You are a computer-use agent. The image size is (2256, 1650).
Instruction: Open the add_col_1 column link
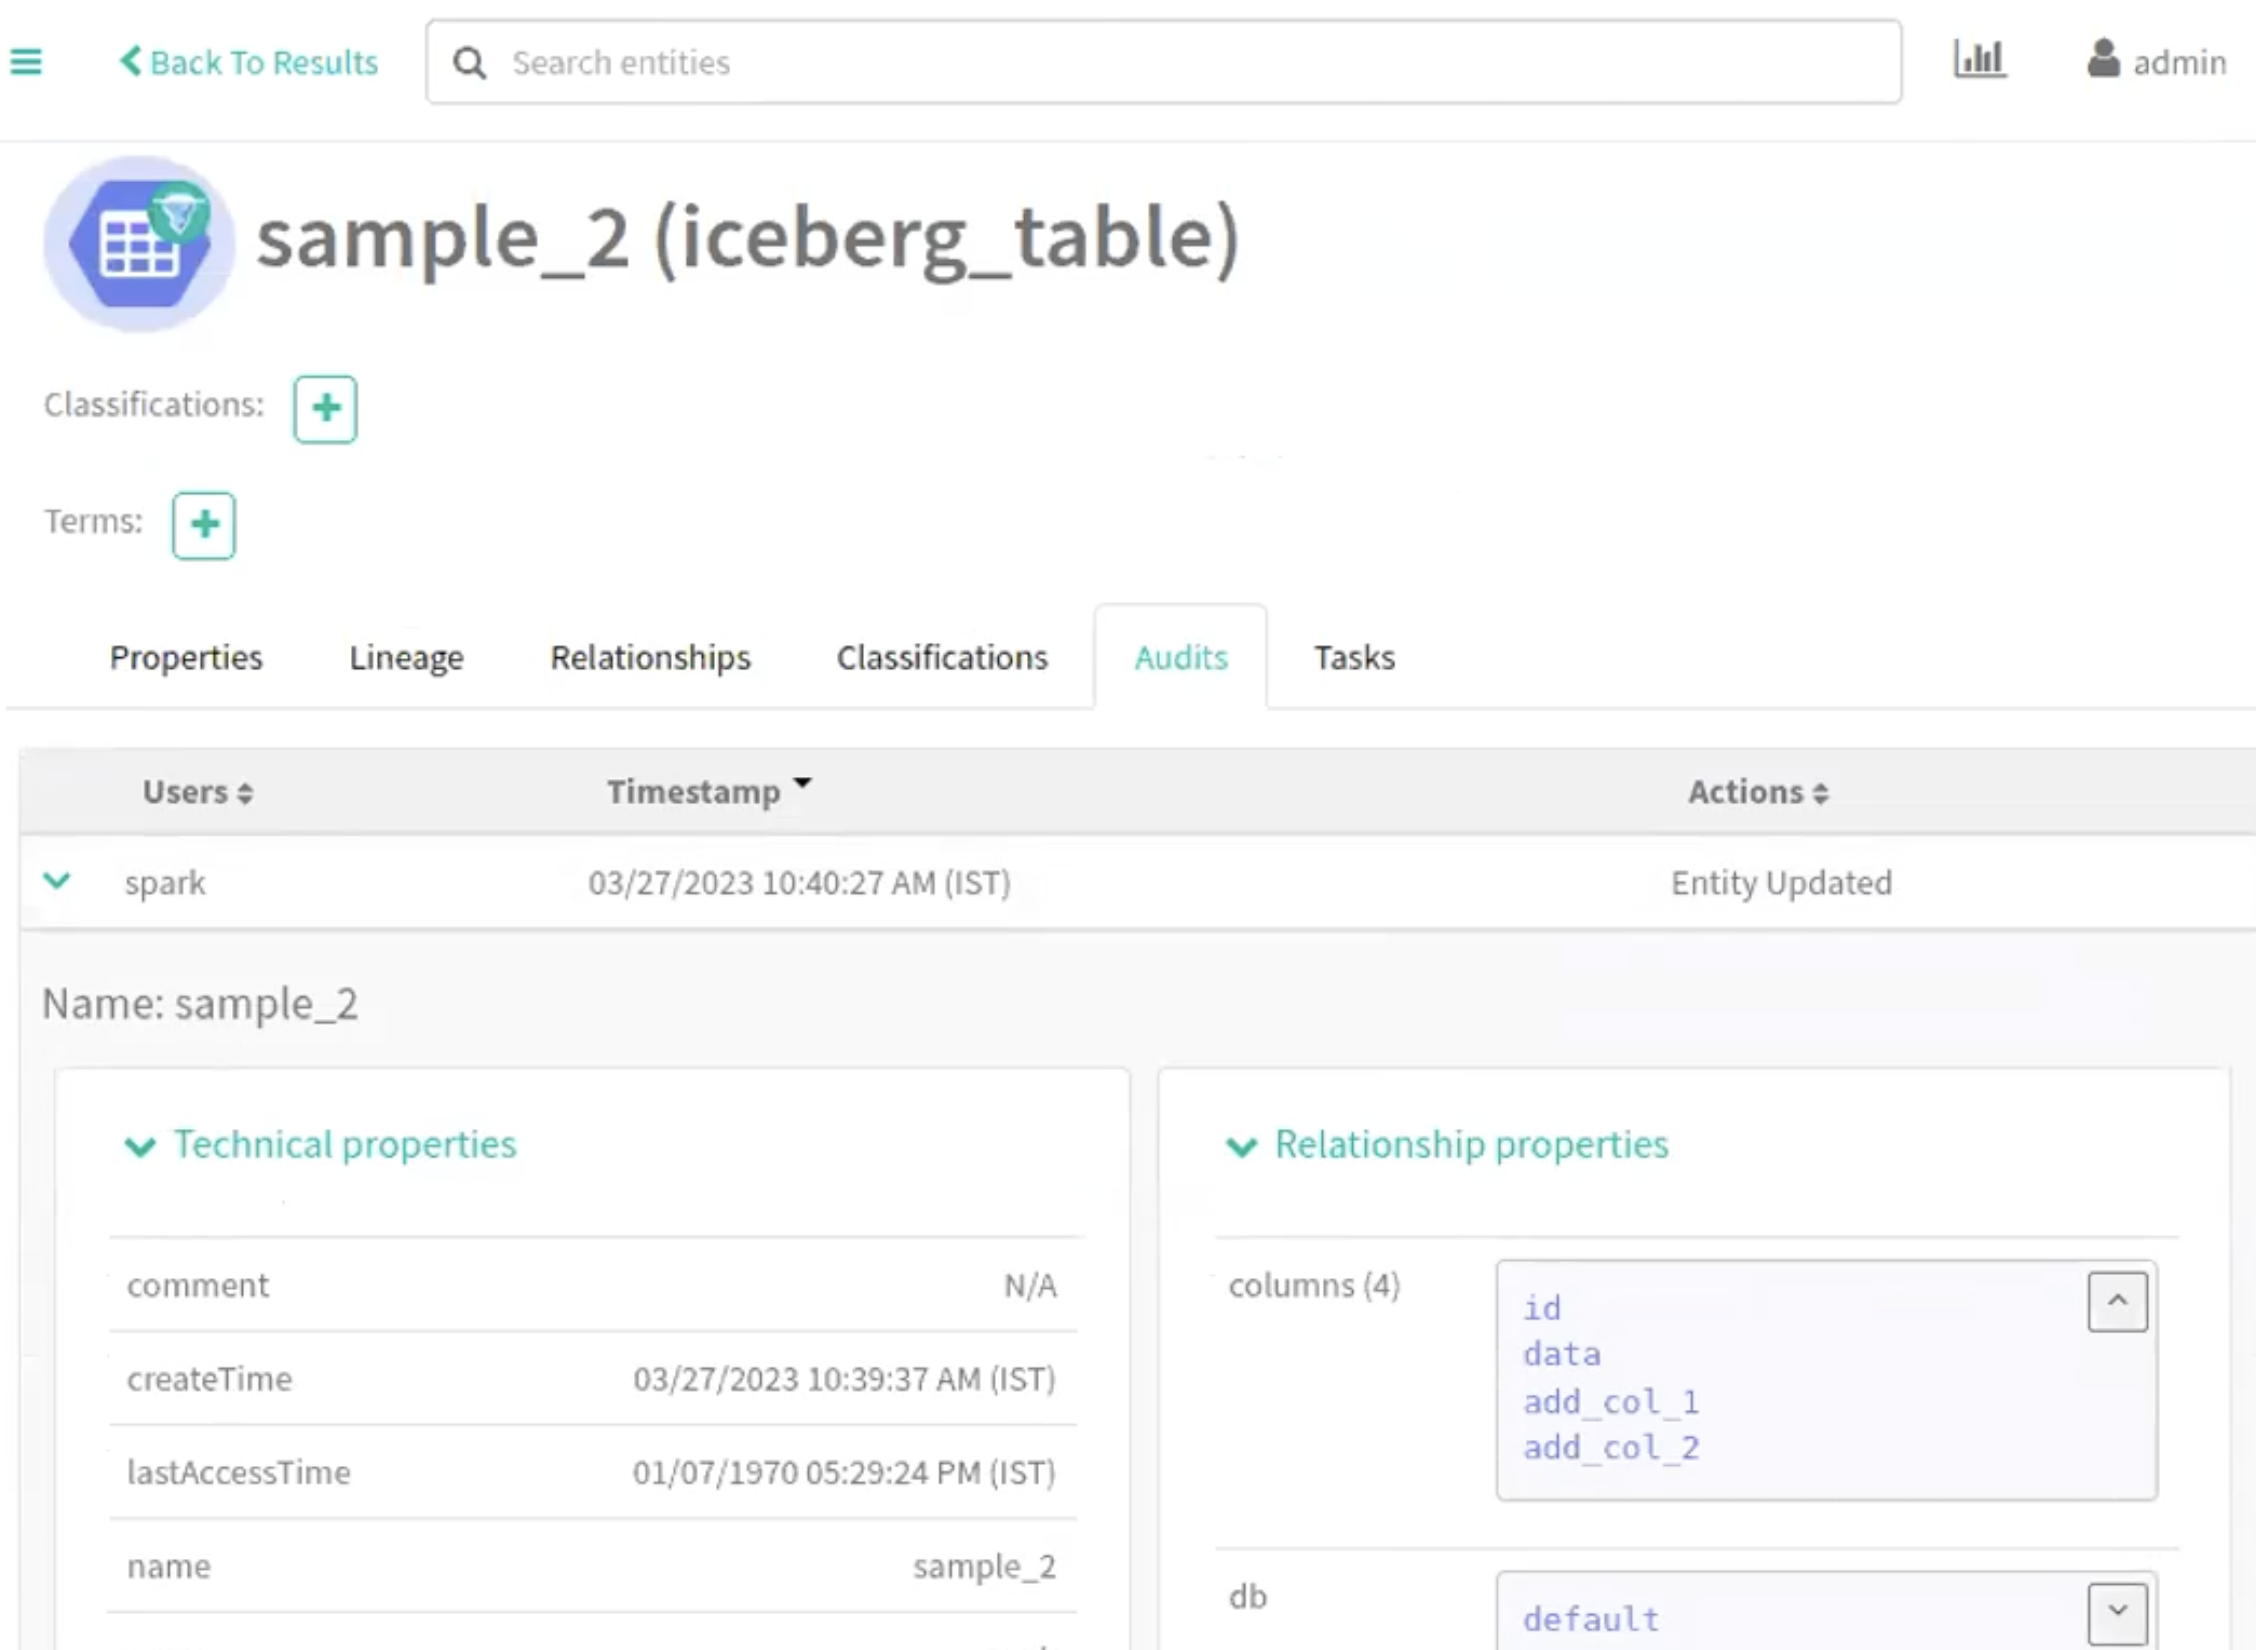click(1610, 1401)
